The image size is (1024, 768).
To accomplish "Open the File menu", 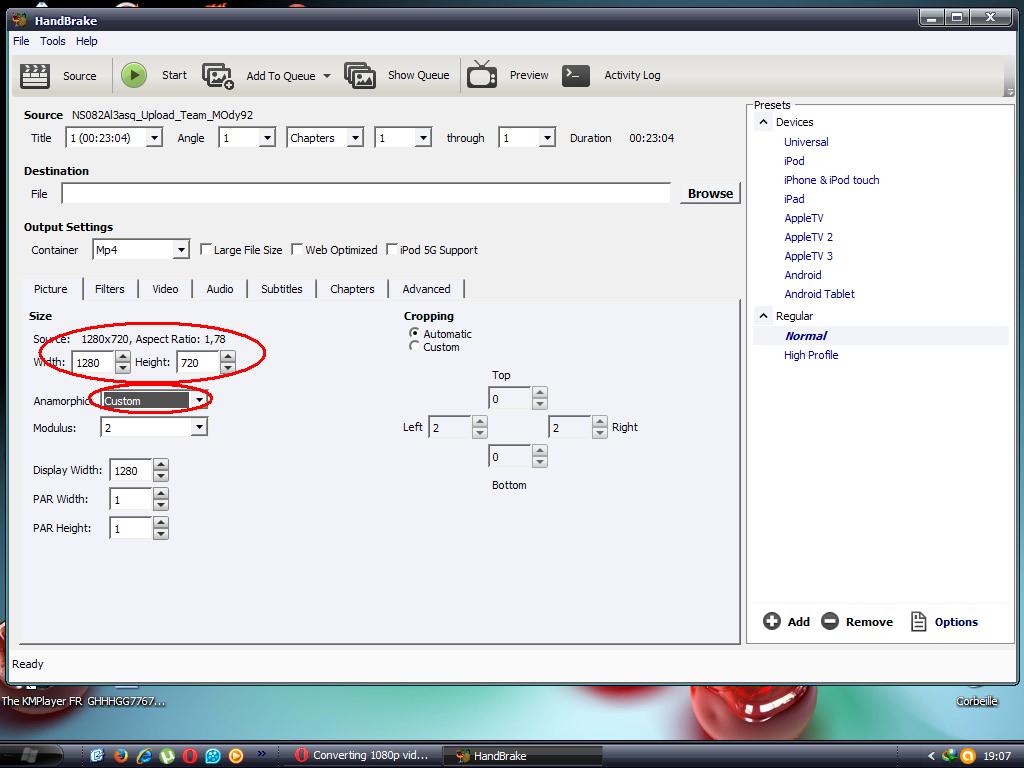I will click(21, 41).
